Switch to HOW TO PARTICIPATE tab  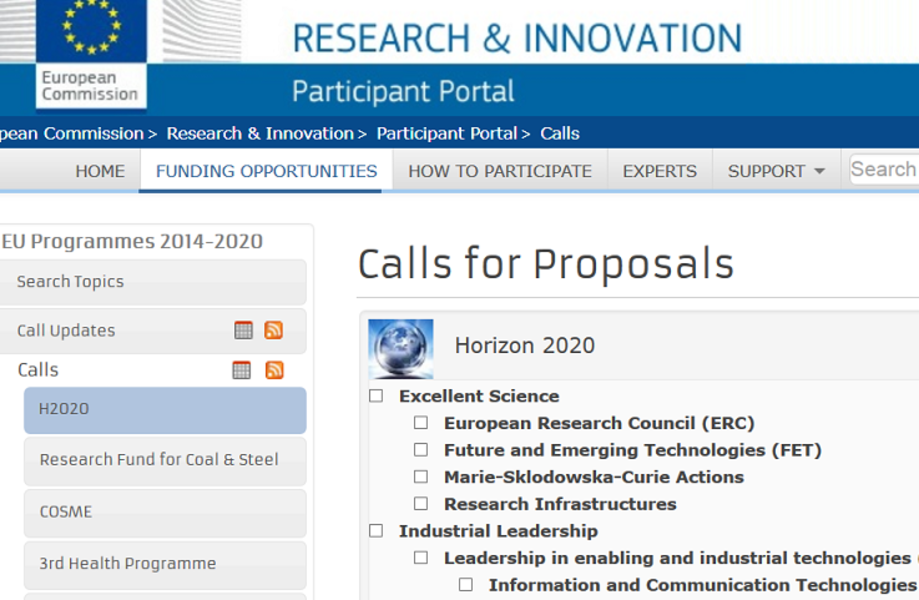point(500,171)
